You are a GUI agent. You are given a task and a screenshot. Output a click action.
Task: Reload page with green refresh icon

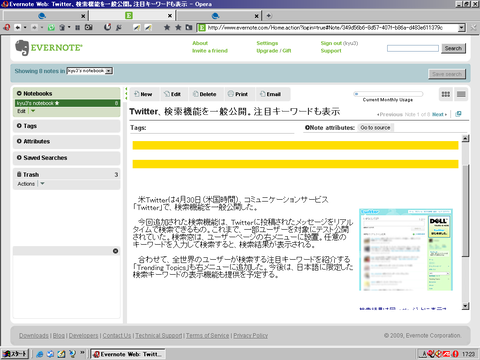click(51, 27)
